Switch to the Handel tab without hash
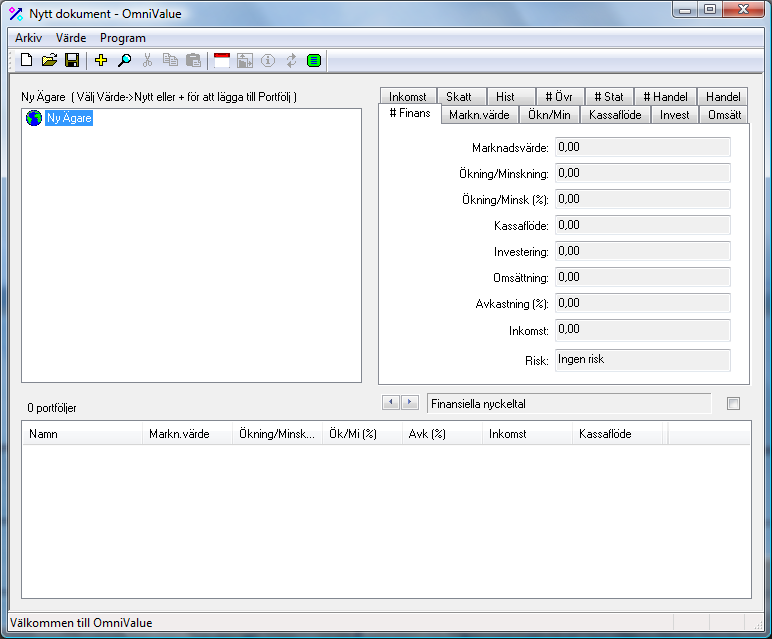772x639 pixels. click(723, 96)
